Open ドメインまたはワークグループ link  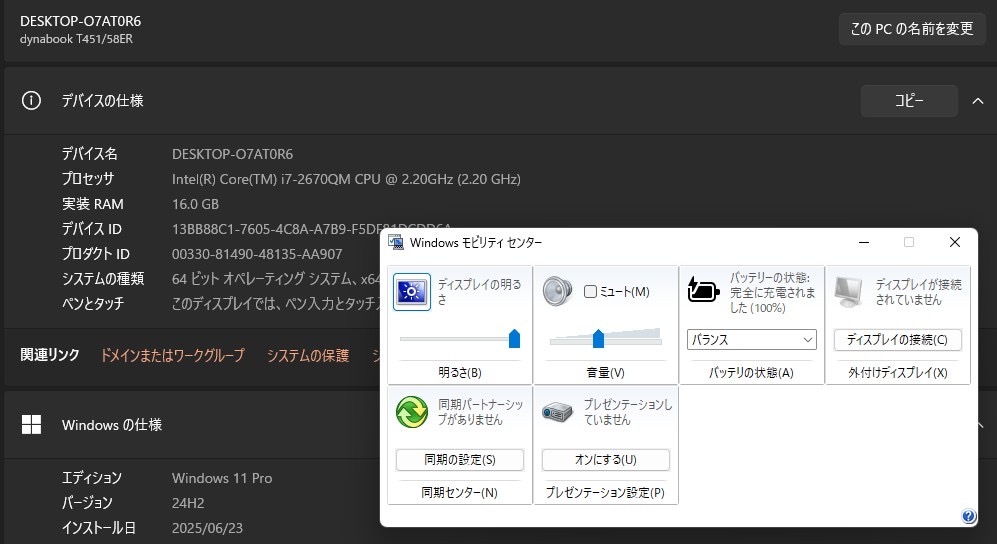(172, 355)
